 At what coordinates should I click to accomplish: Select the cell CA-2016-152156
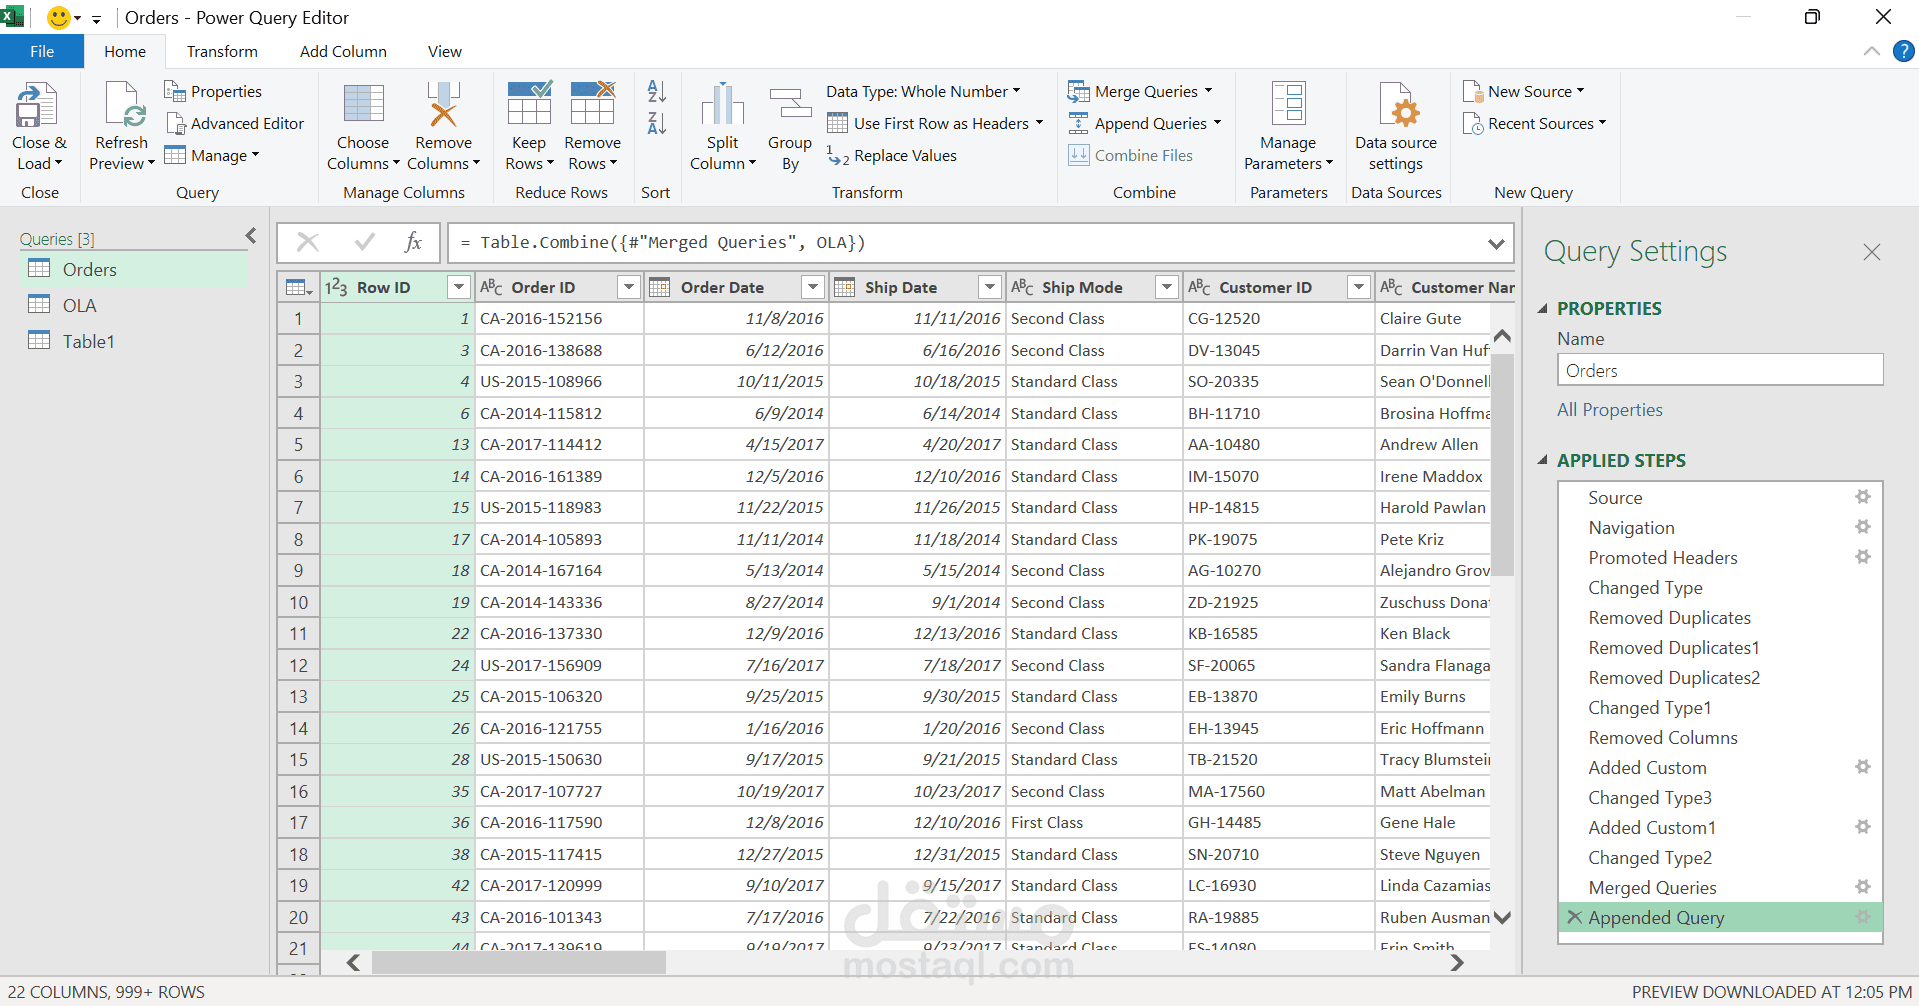(x=558, y=319)
